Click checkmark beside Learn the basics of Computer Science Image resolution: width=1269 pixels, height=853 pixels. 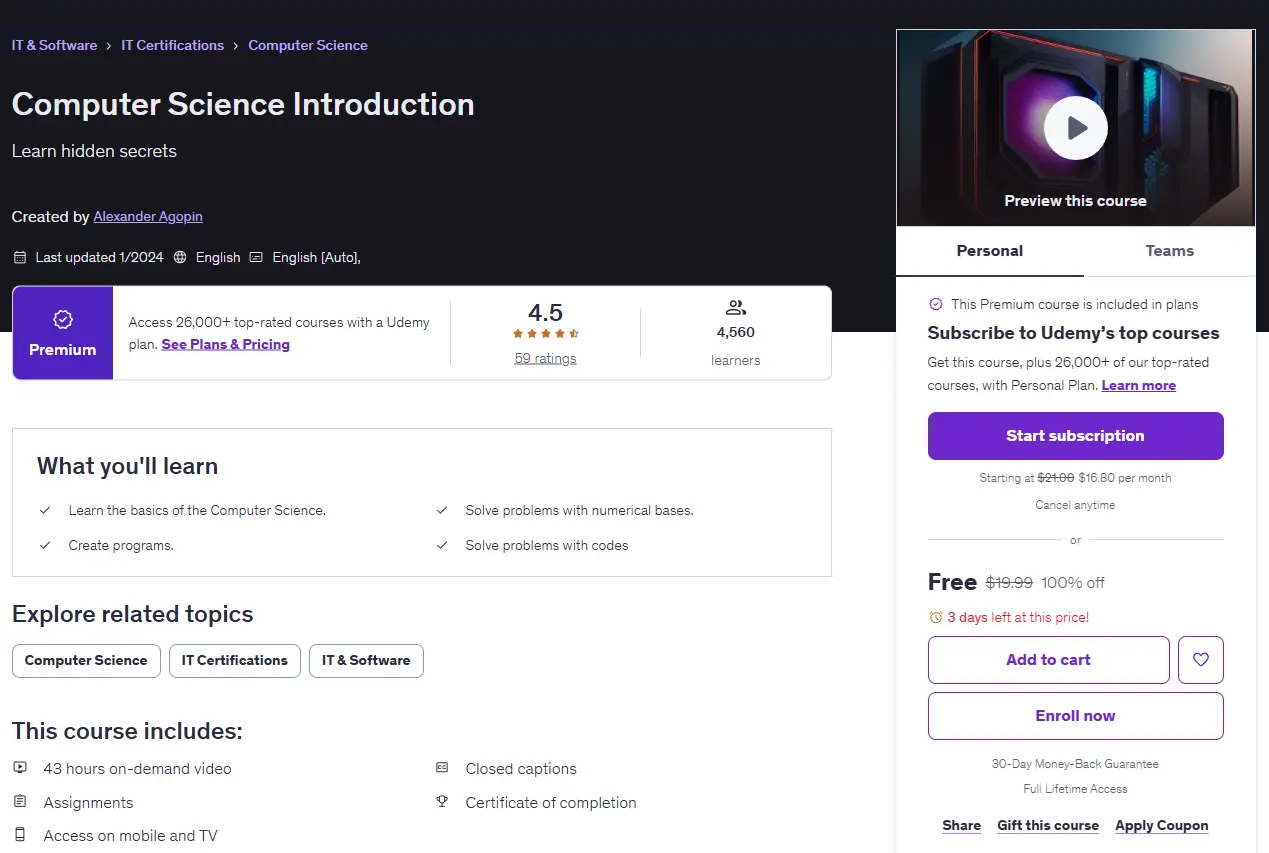pyautogui.click(x=45, y=510)
